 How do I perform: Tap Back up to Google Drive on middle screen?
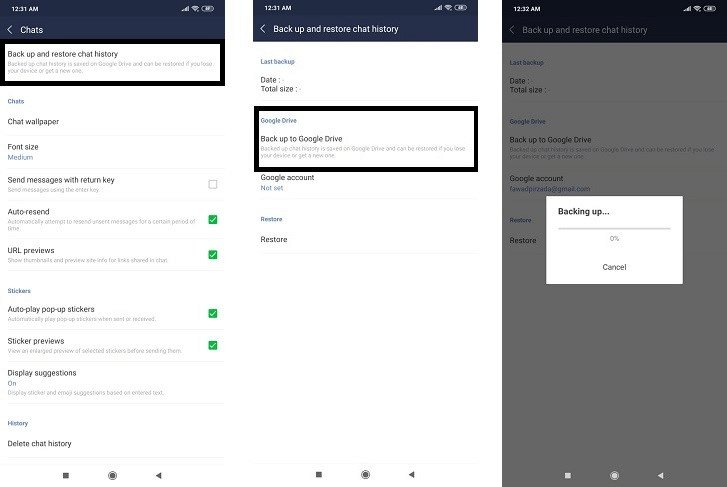pos(365,146)
